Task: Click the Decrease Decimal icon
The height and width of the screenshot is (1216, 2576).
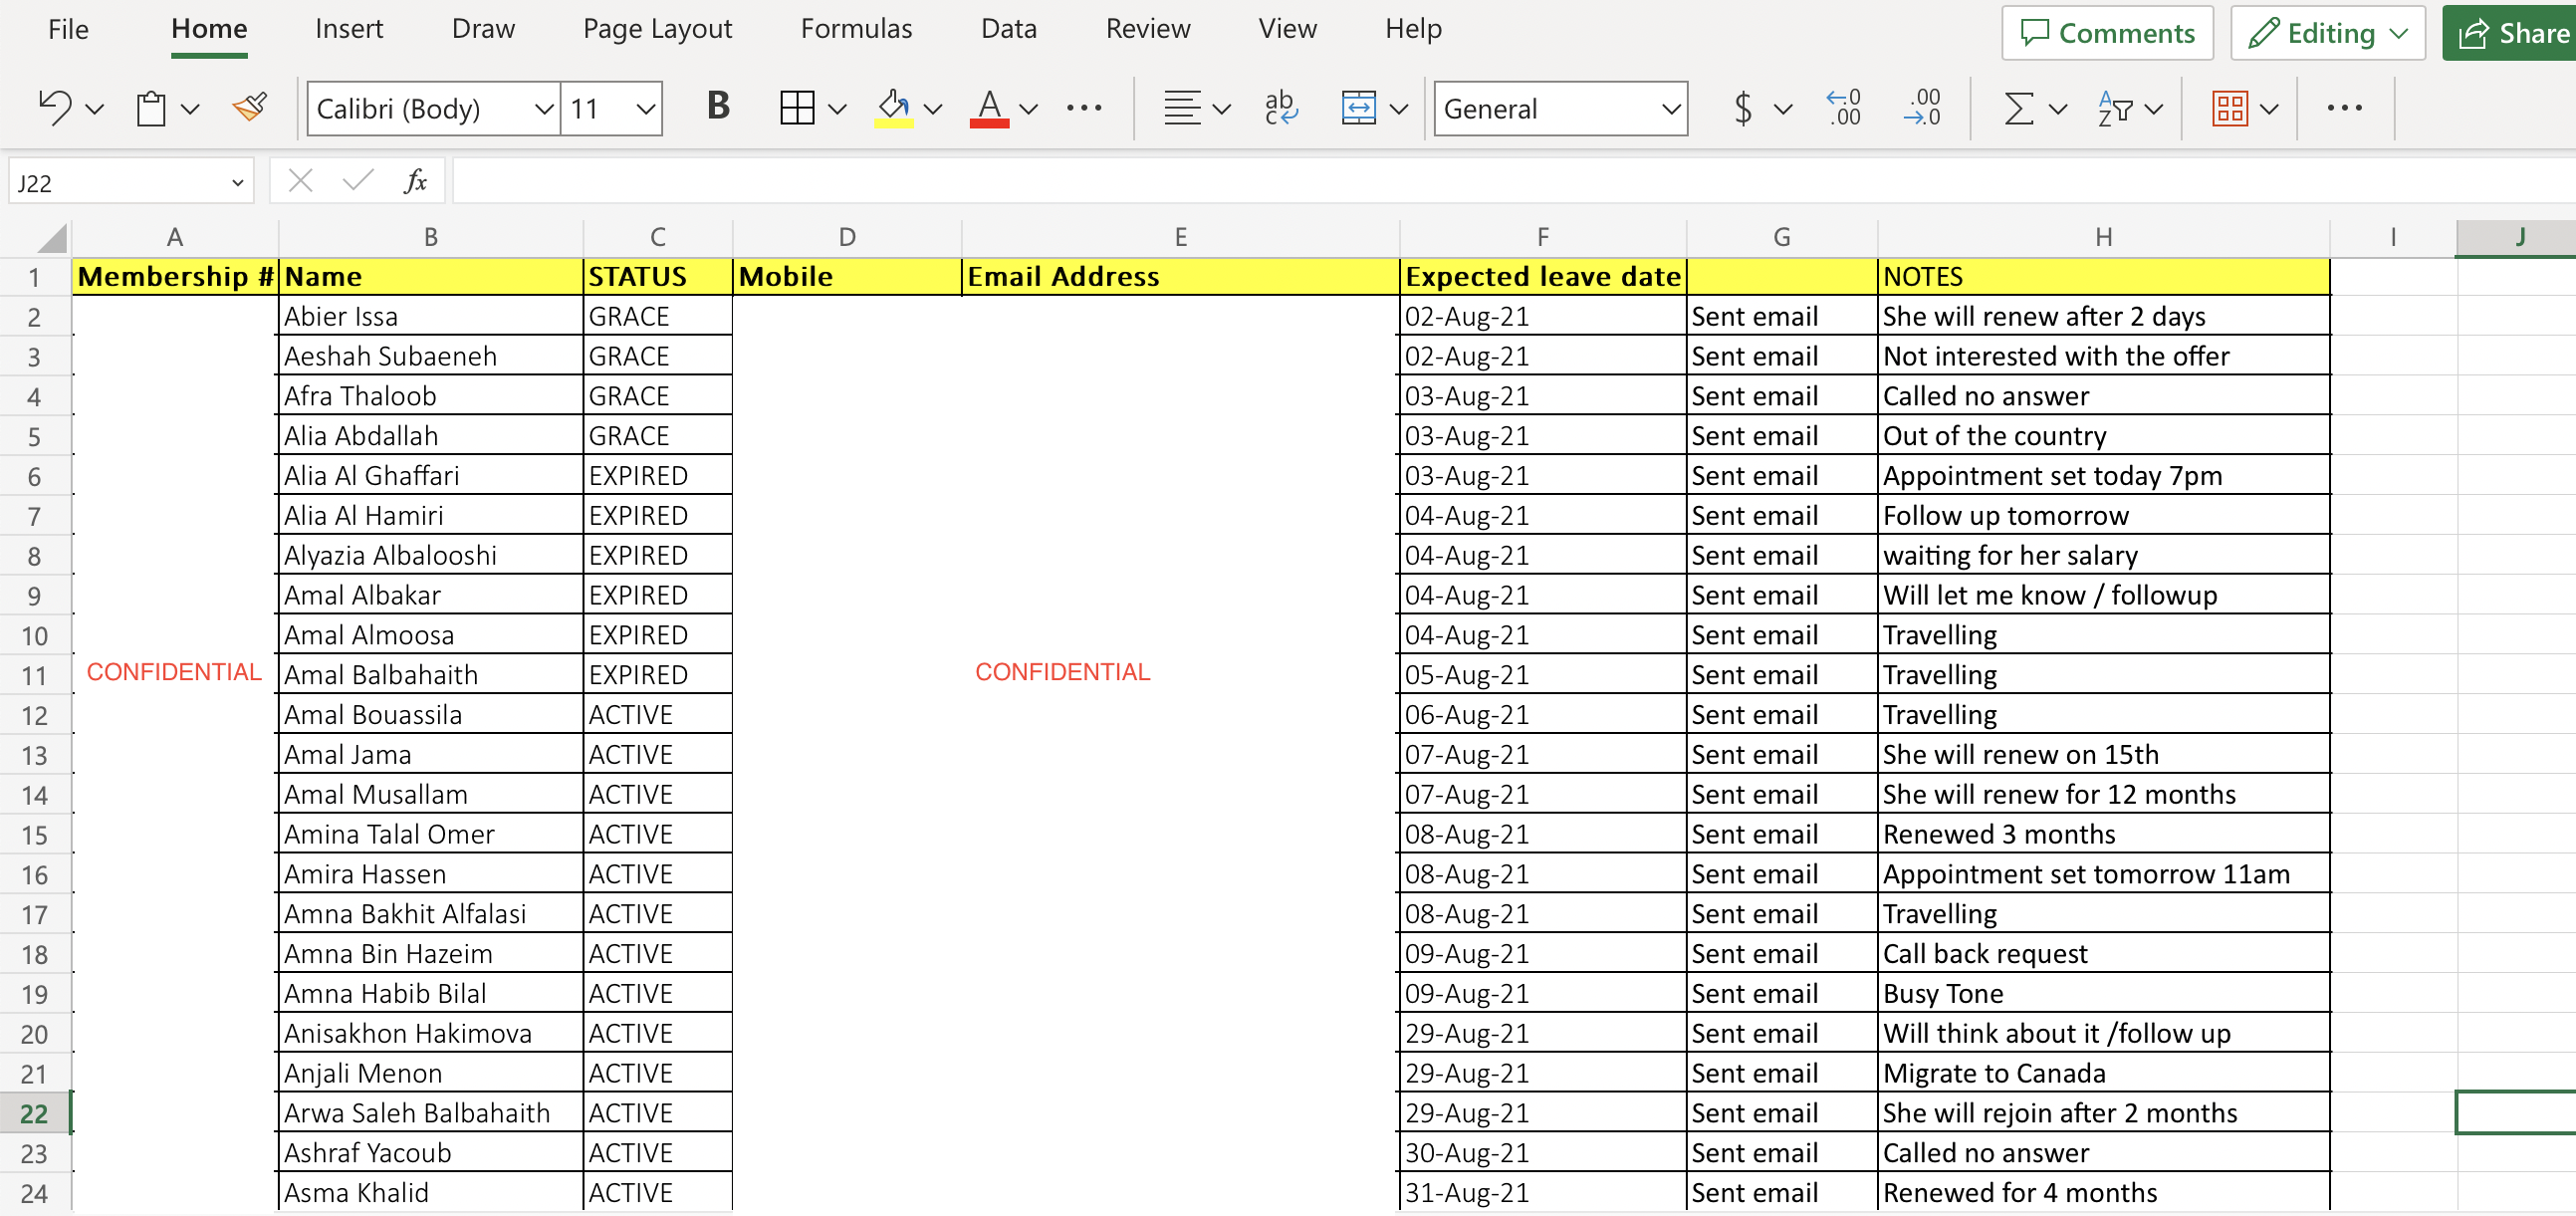Action: point(1923,108)
